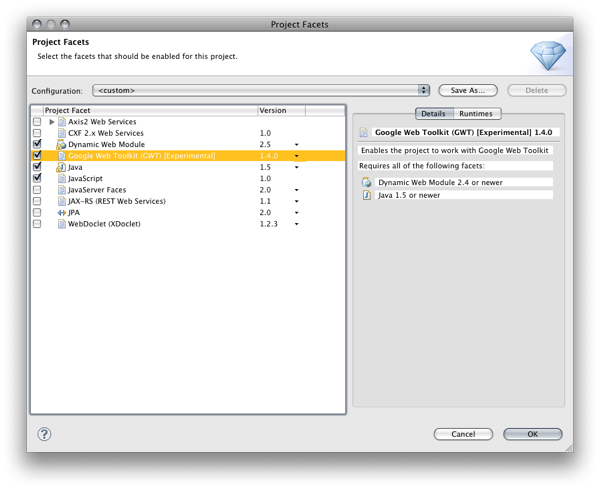Screen dimensions: 600x489
Task: Select the WebDoclet (XDoclet) row label
Action: [x=104, y=224]
